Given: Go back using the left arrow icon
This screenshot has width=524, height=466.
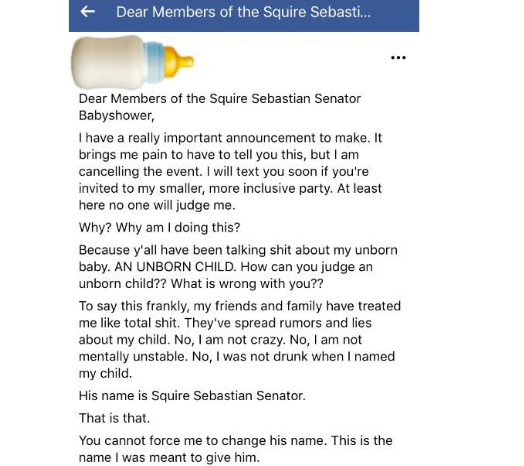Looking at the screenshot, I should point(88,12).
